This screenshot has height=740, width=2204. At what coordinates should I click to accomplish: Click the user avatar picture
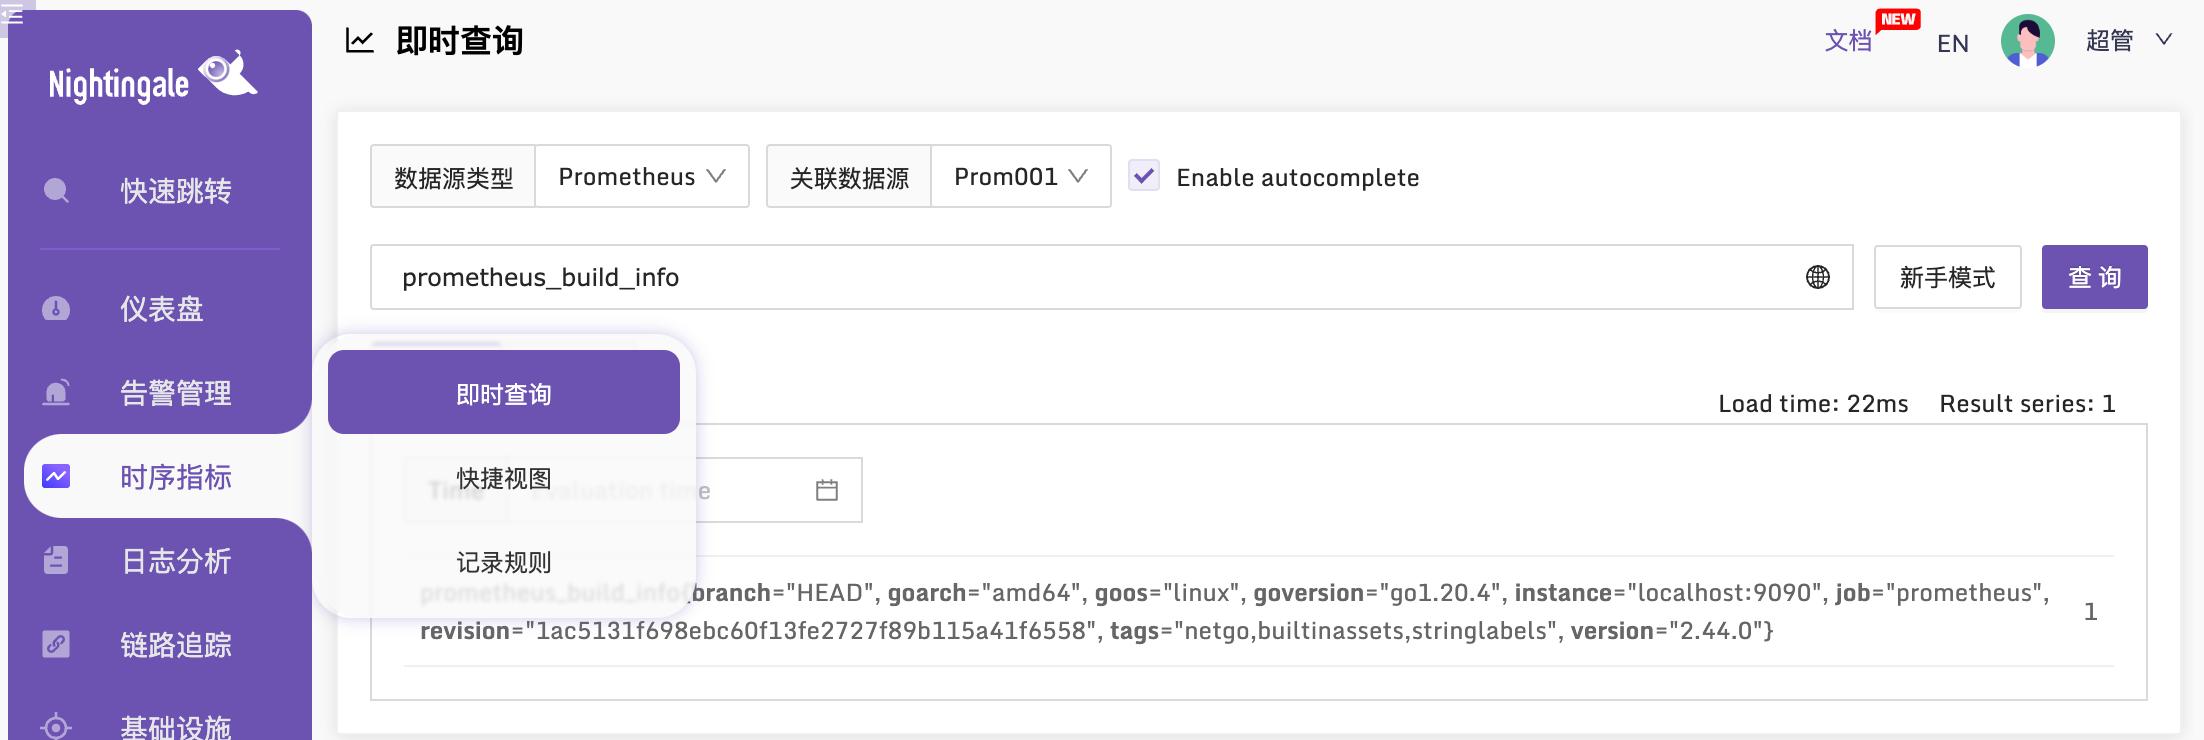(x=2028, y=41)
